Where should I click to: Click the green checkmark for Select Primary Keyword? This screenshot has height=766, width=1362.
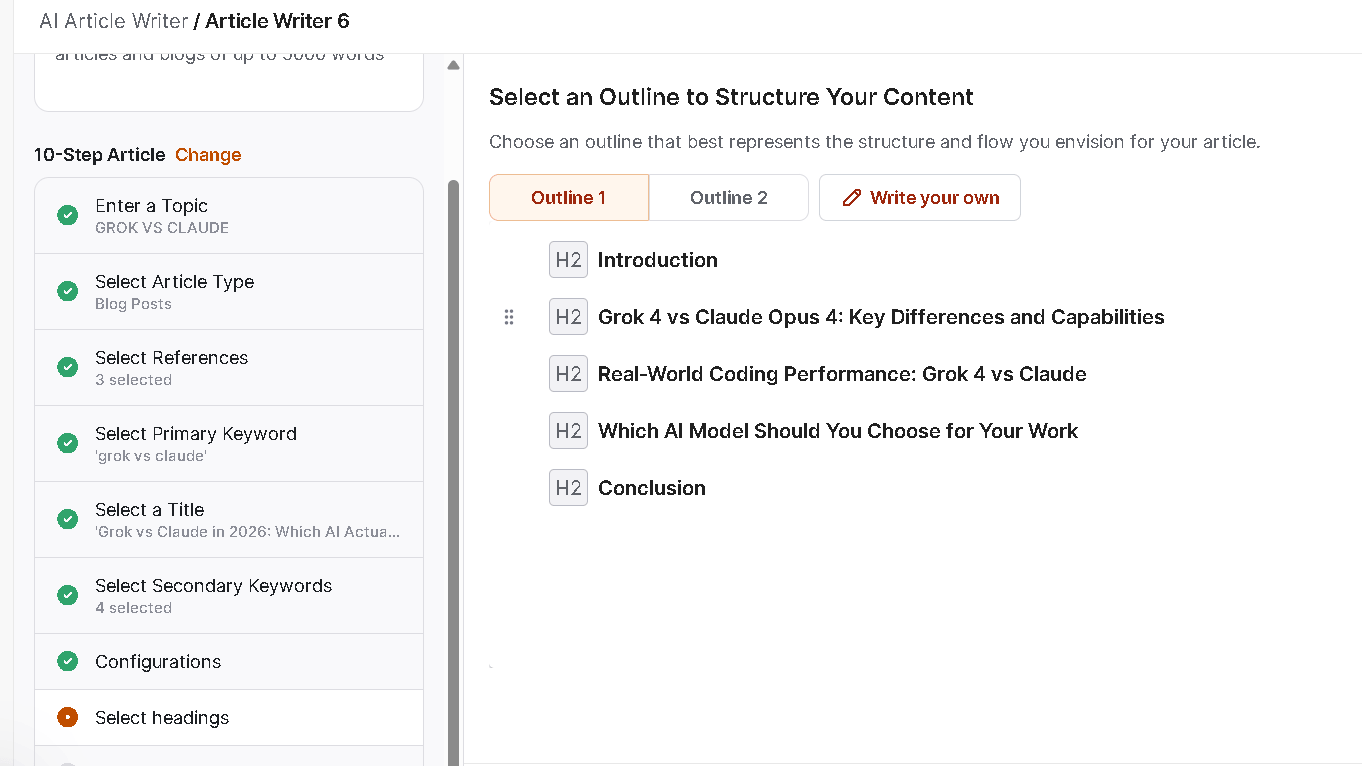pyautogui.click(x=67, y=443)
